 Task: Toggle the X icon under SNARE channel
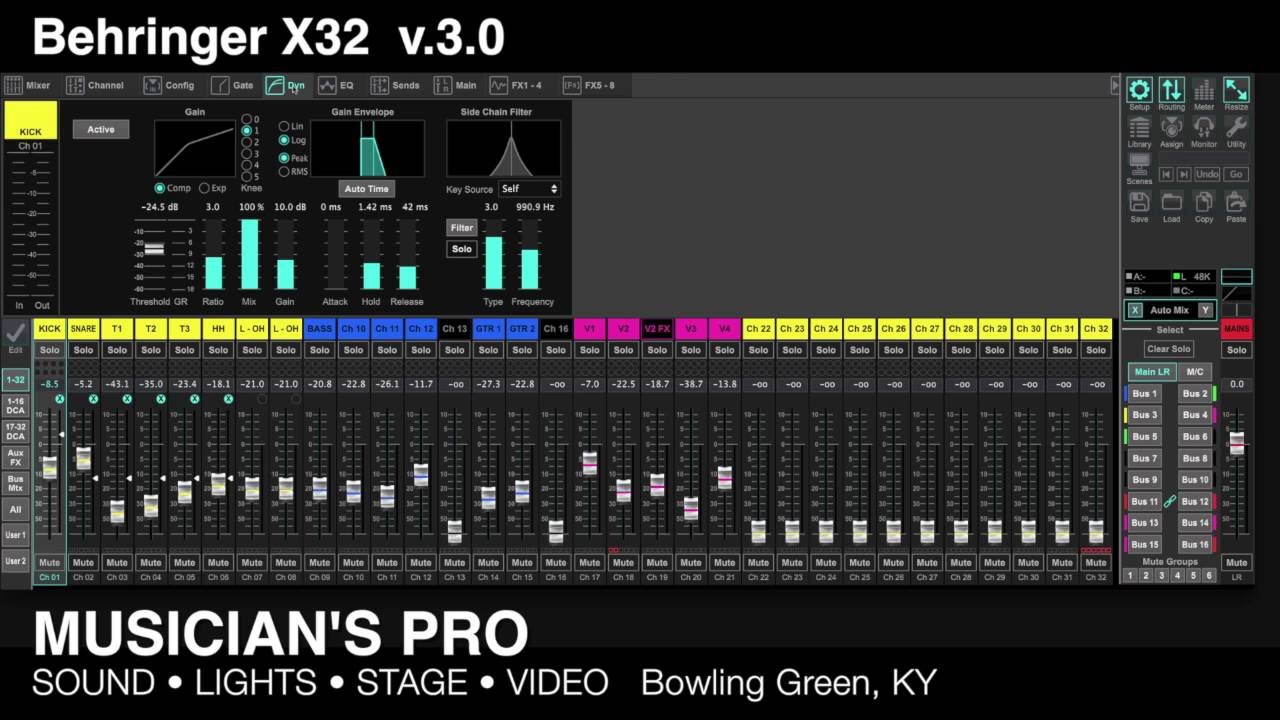(x=93, y=399)
